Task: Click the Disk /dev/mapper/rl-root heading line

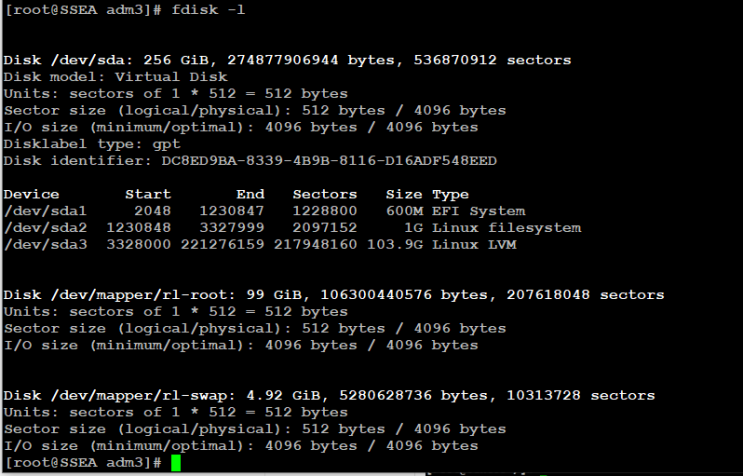Action: (334, 295)
